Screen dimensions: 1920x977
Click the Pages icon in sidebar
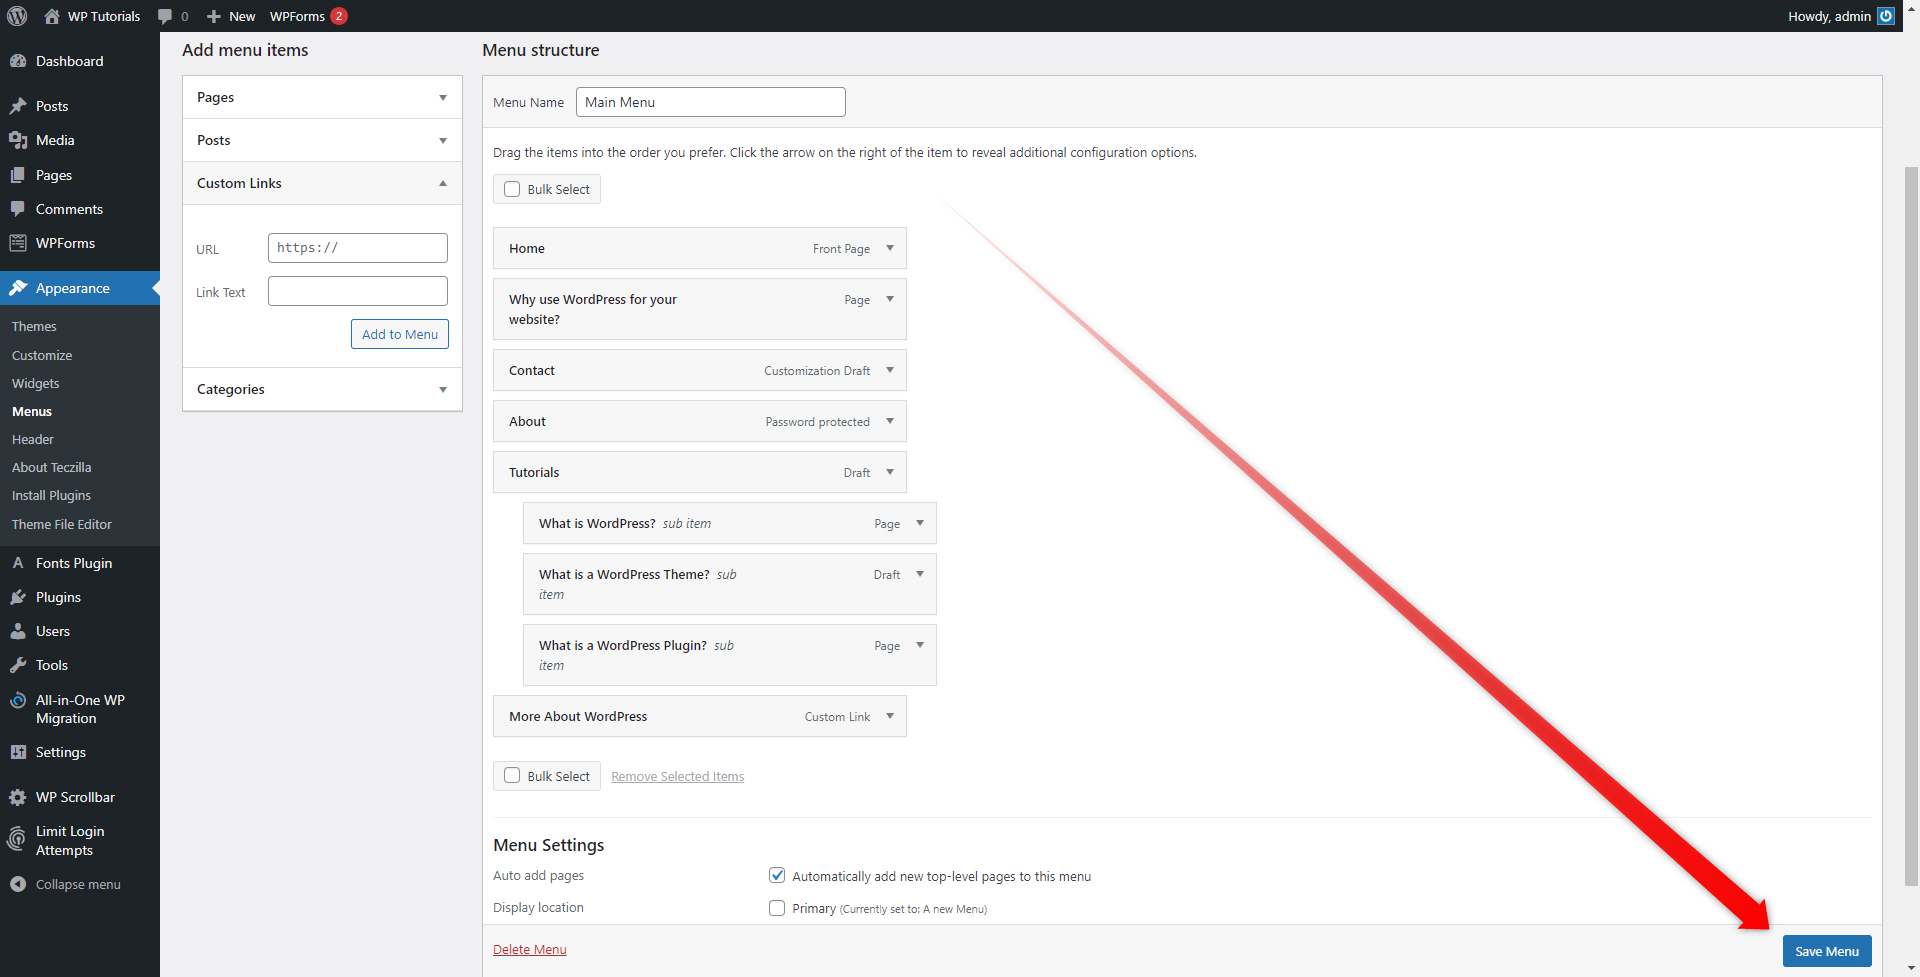(18, 175)
